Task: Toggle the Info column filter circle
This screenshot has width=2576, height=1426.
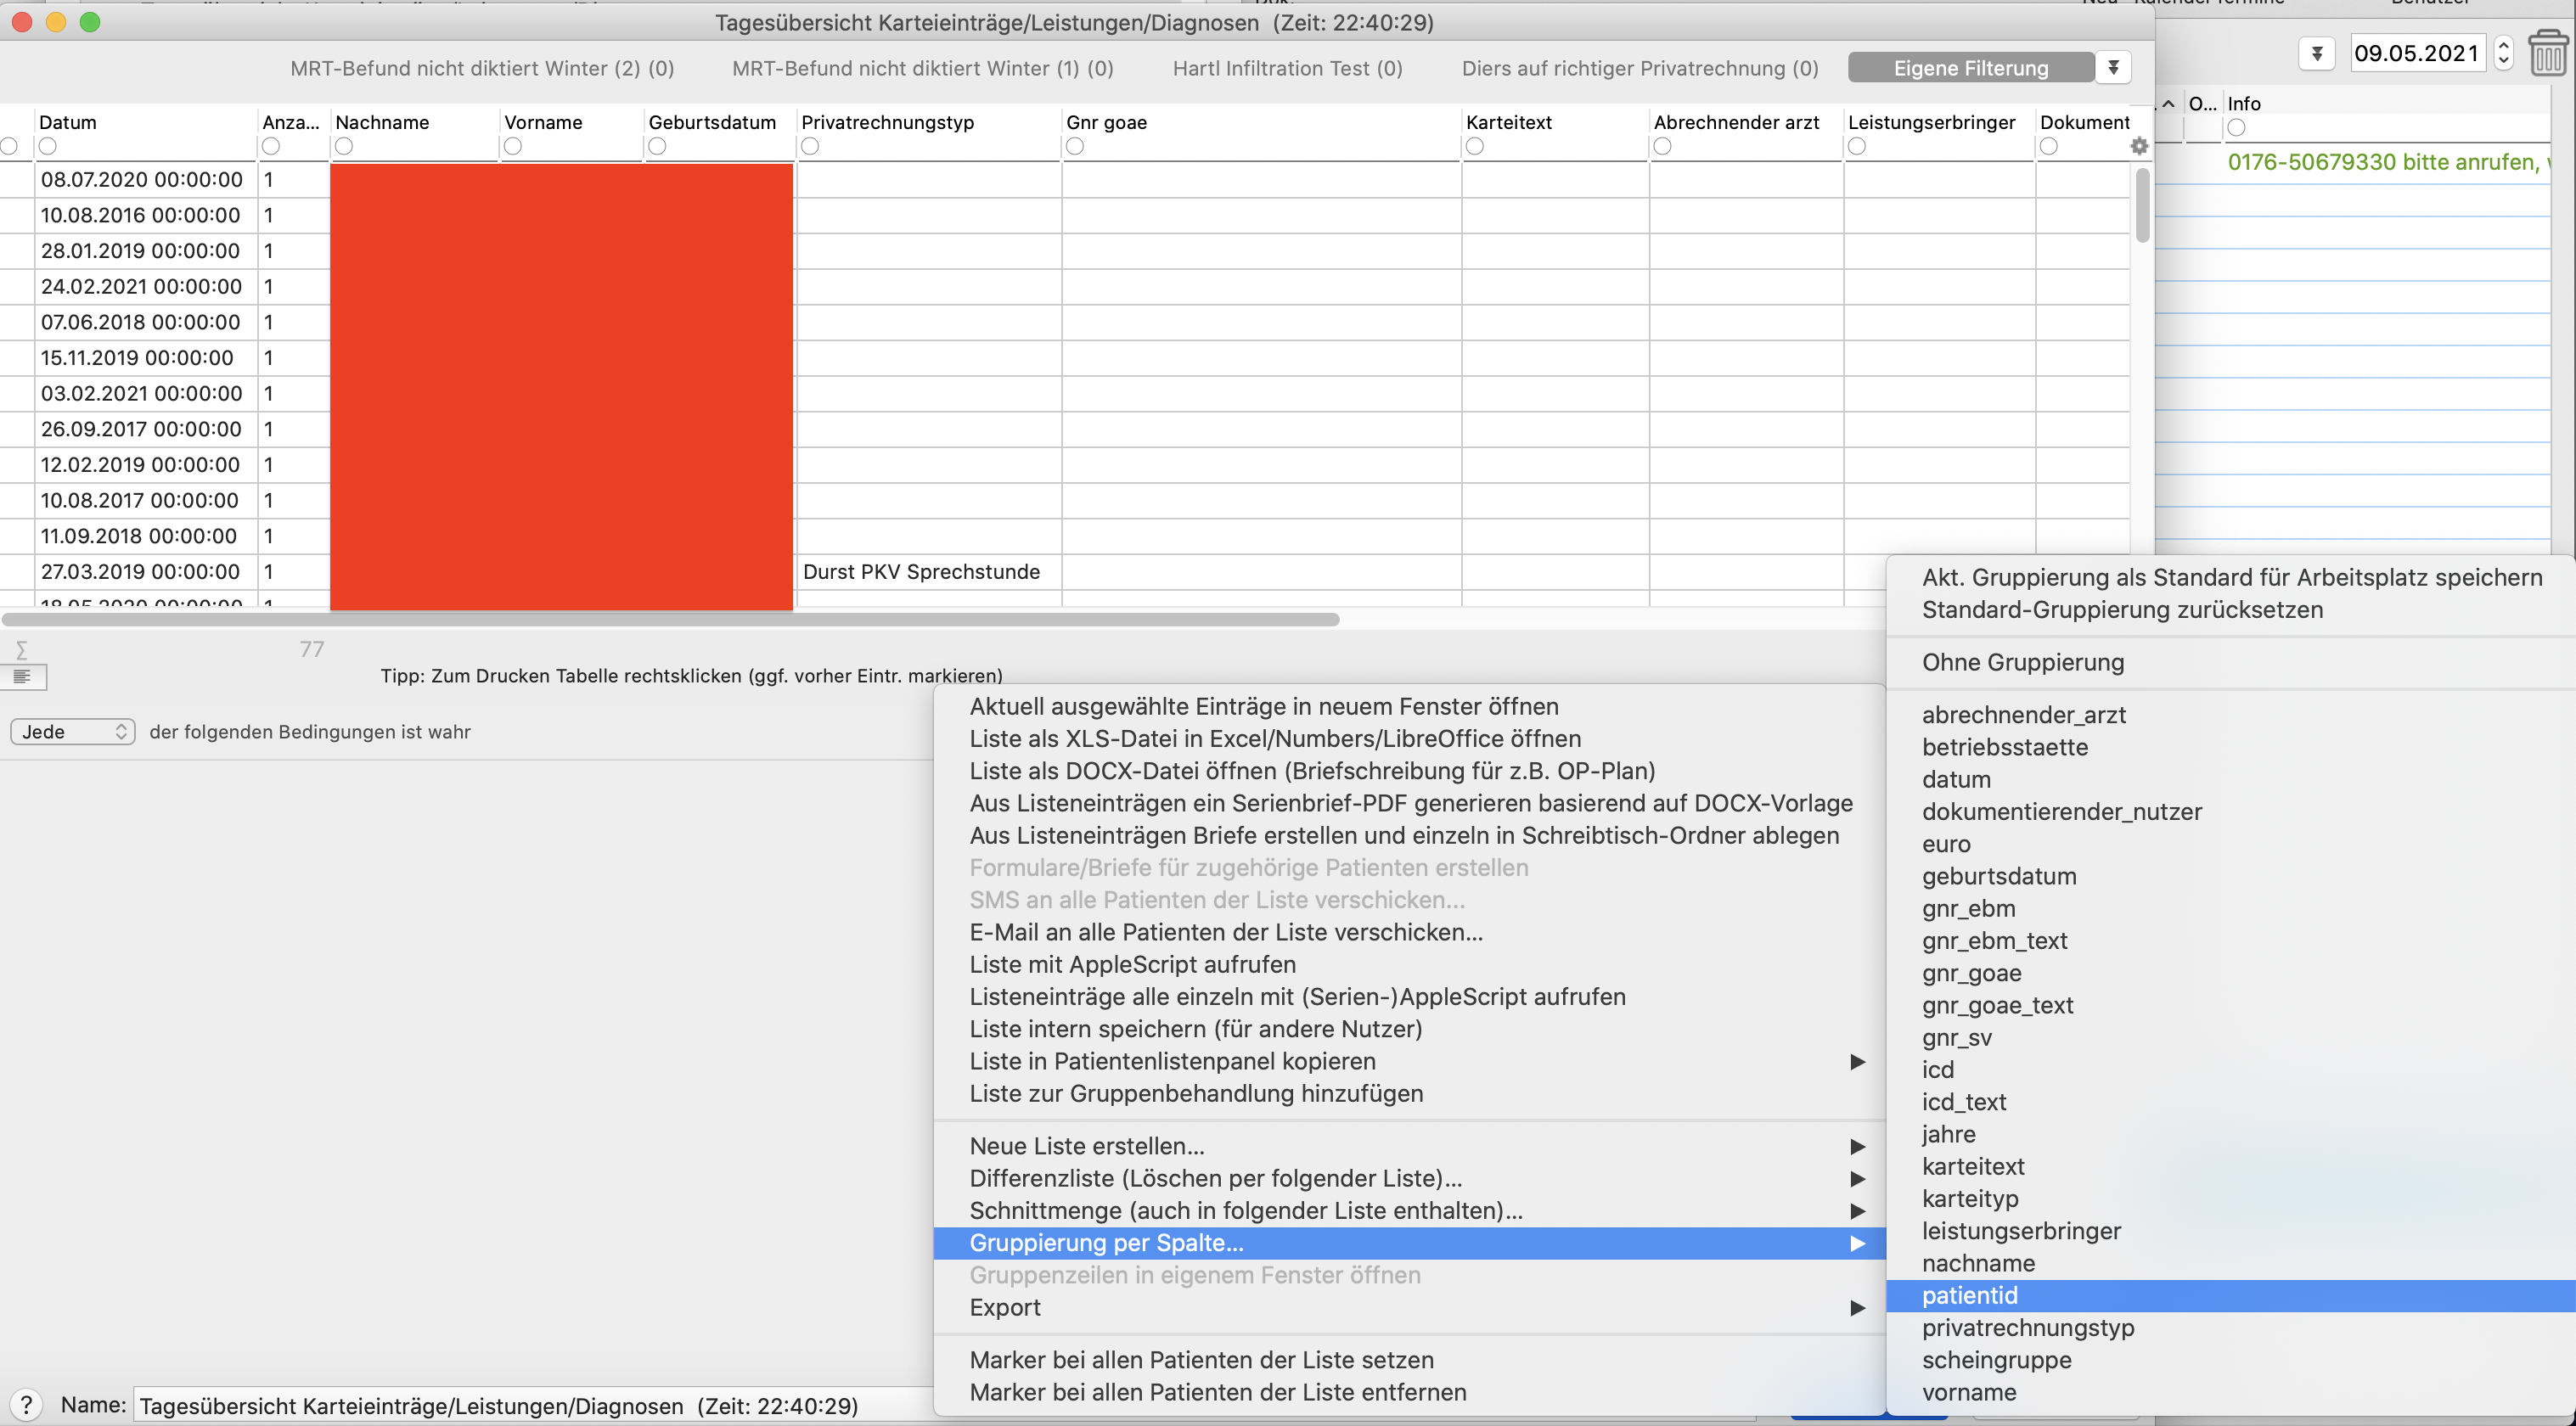Action: (2236, 127)
